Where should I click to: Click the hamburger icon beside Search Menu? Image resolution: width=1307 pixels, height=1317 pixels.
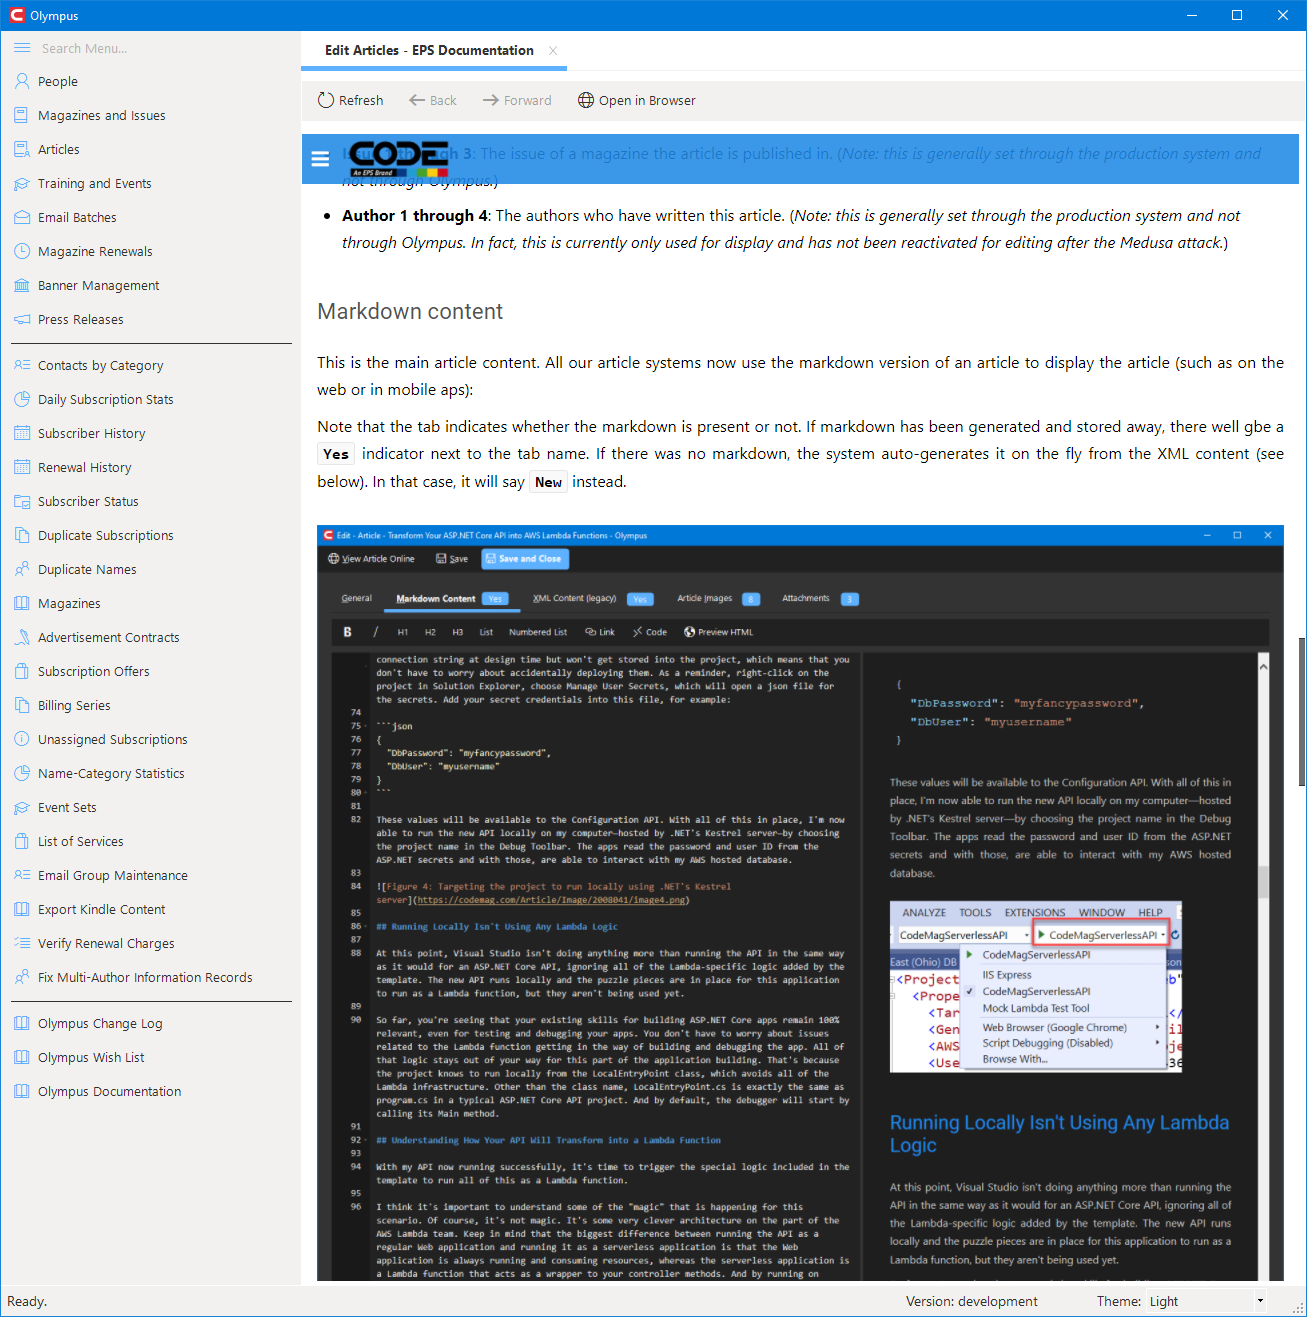(22, 48)
